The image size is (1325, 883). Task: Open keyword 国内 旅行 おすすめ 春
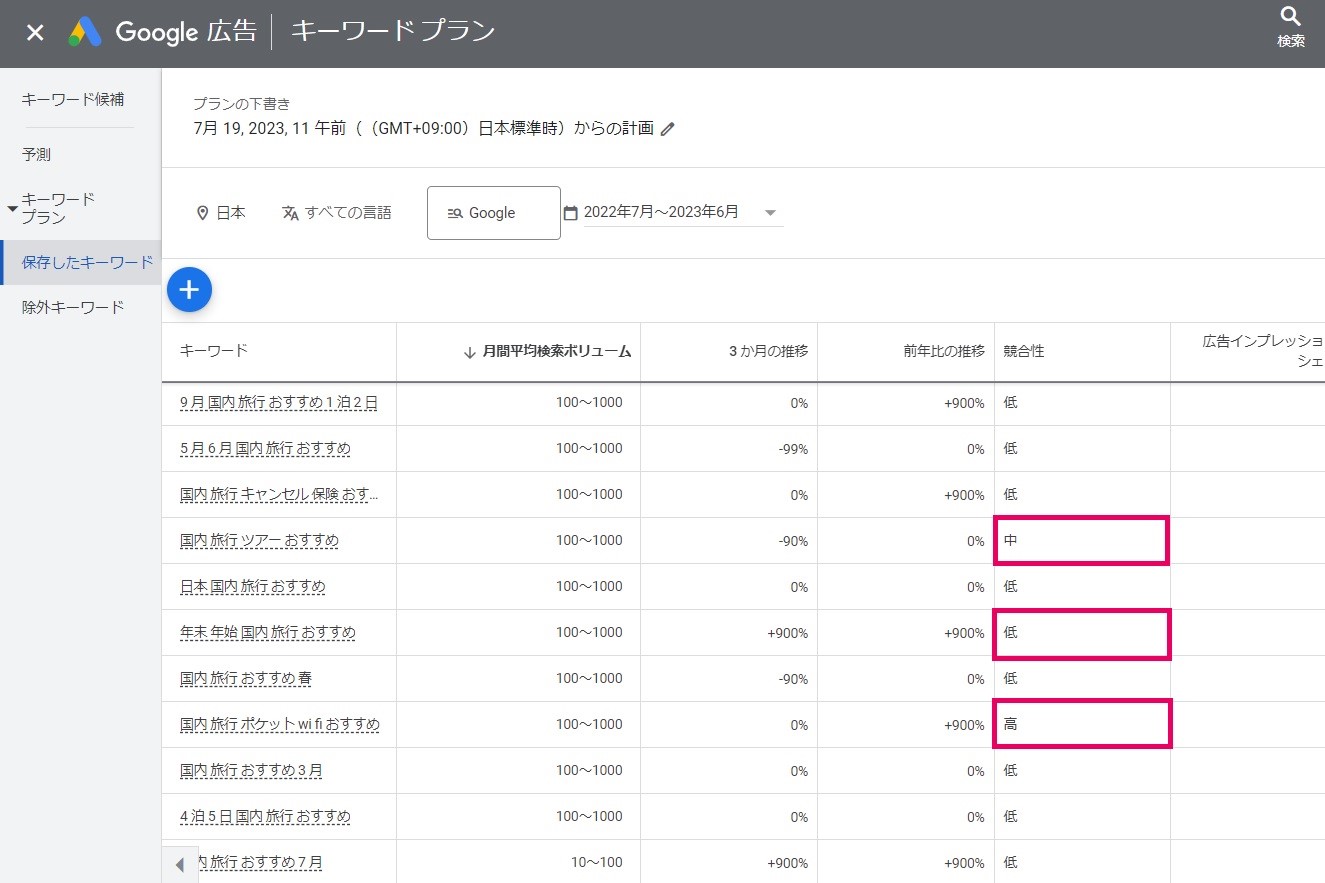tap(246, 679)
